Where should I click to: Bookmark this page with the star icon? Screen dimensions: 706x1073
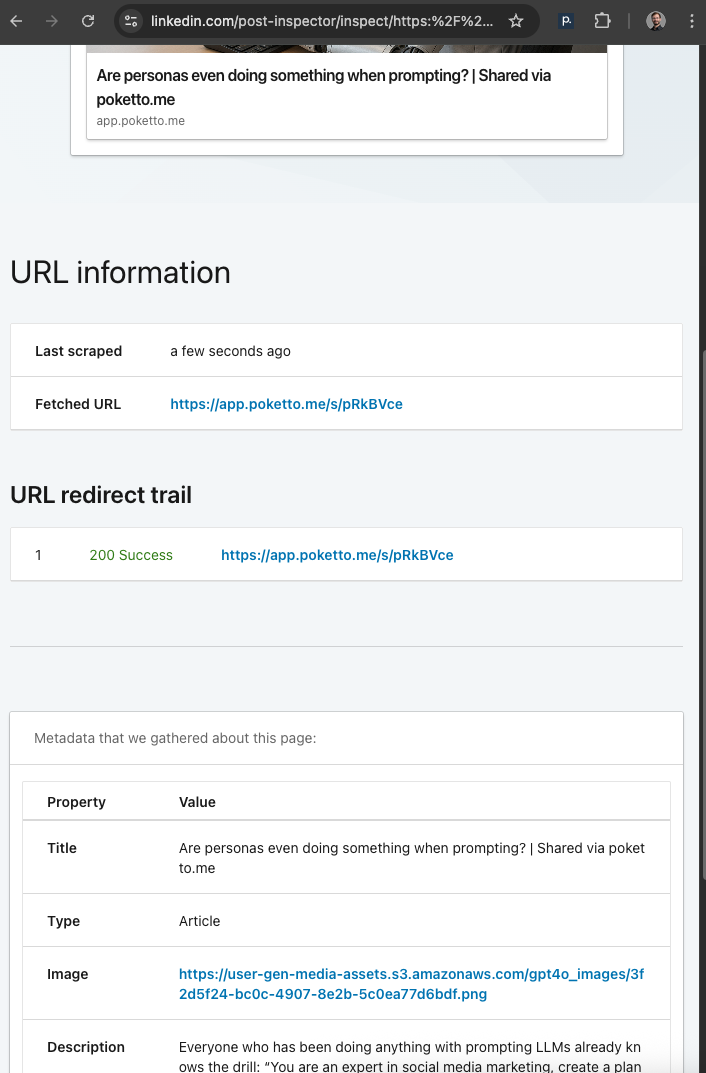(x=516, y=21)
